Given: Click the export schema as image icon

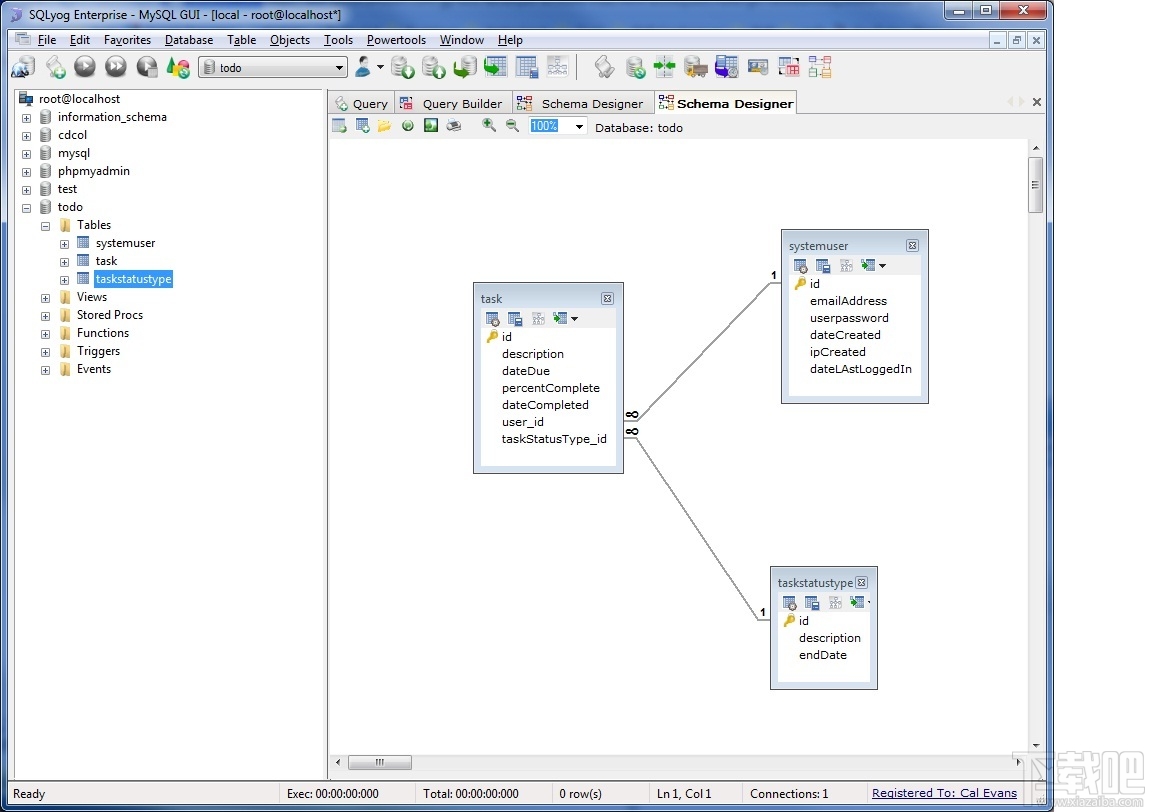Looking at the screenshot, I should (x=430, y=125).
